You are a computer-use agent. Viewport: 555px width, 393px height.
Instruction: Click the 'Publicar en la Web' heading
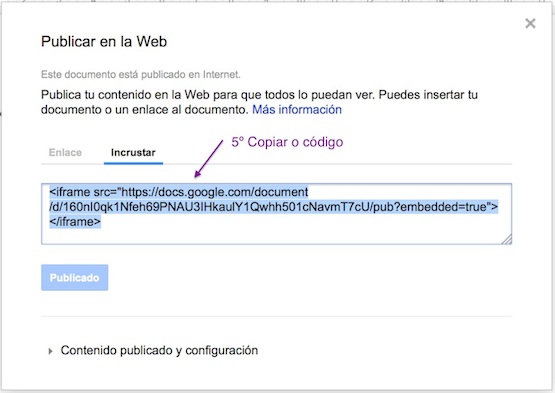tap(104, 41)
